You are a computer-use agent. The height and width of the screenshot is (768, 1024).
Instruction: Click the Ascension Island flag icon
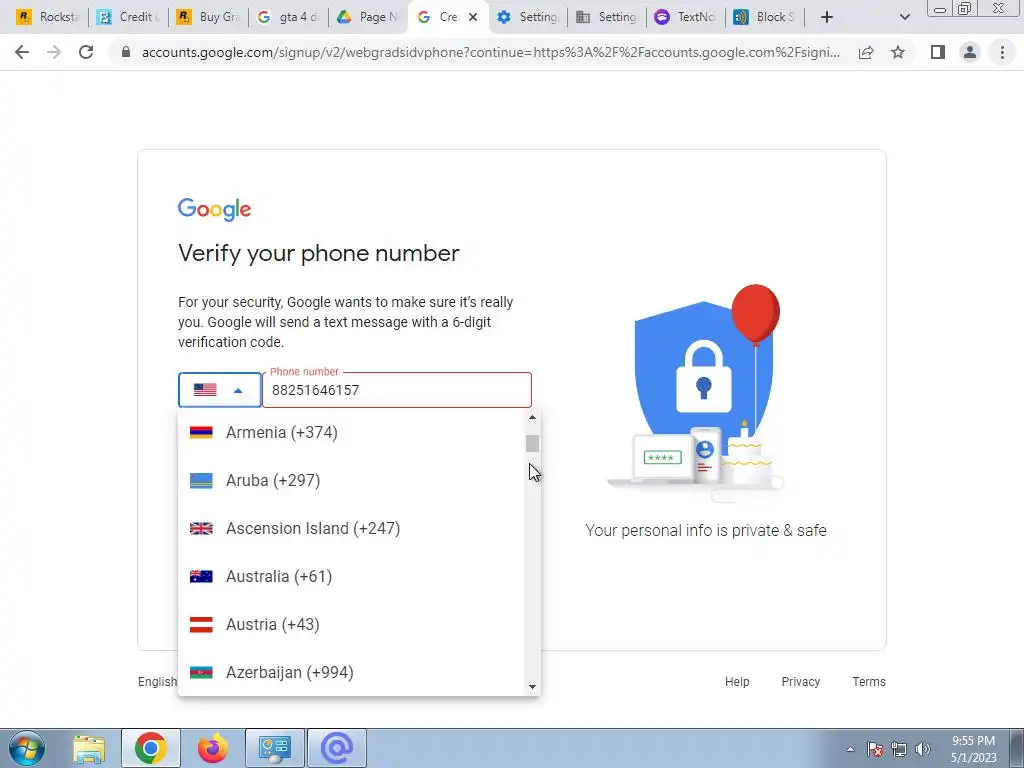tap(201, 528)
